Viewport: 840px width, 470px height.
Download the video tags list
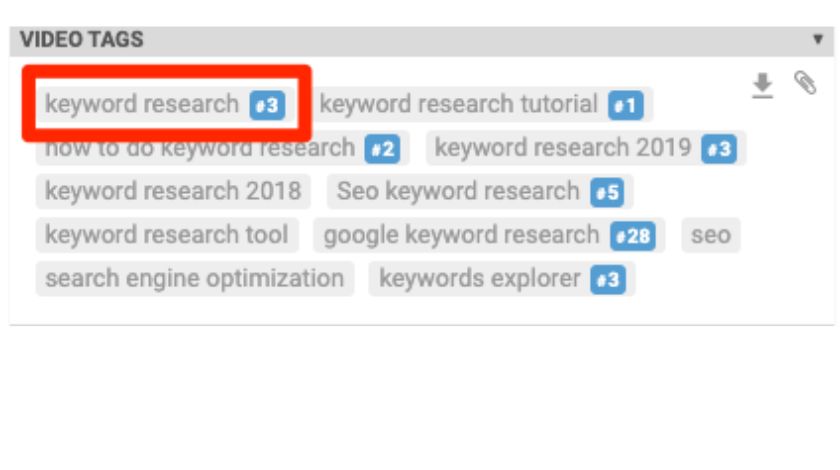coord(762,86)
